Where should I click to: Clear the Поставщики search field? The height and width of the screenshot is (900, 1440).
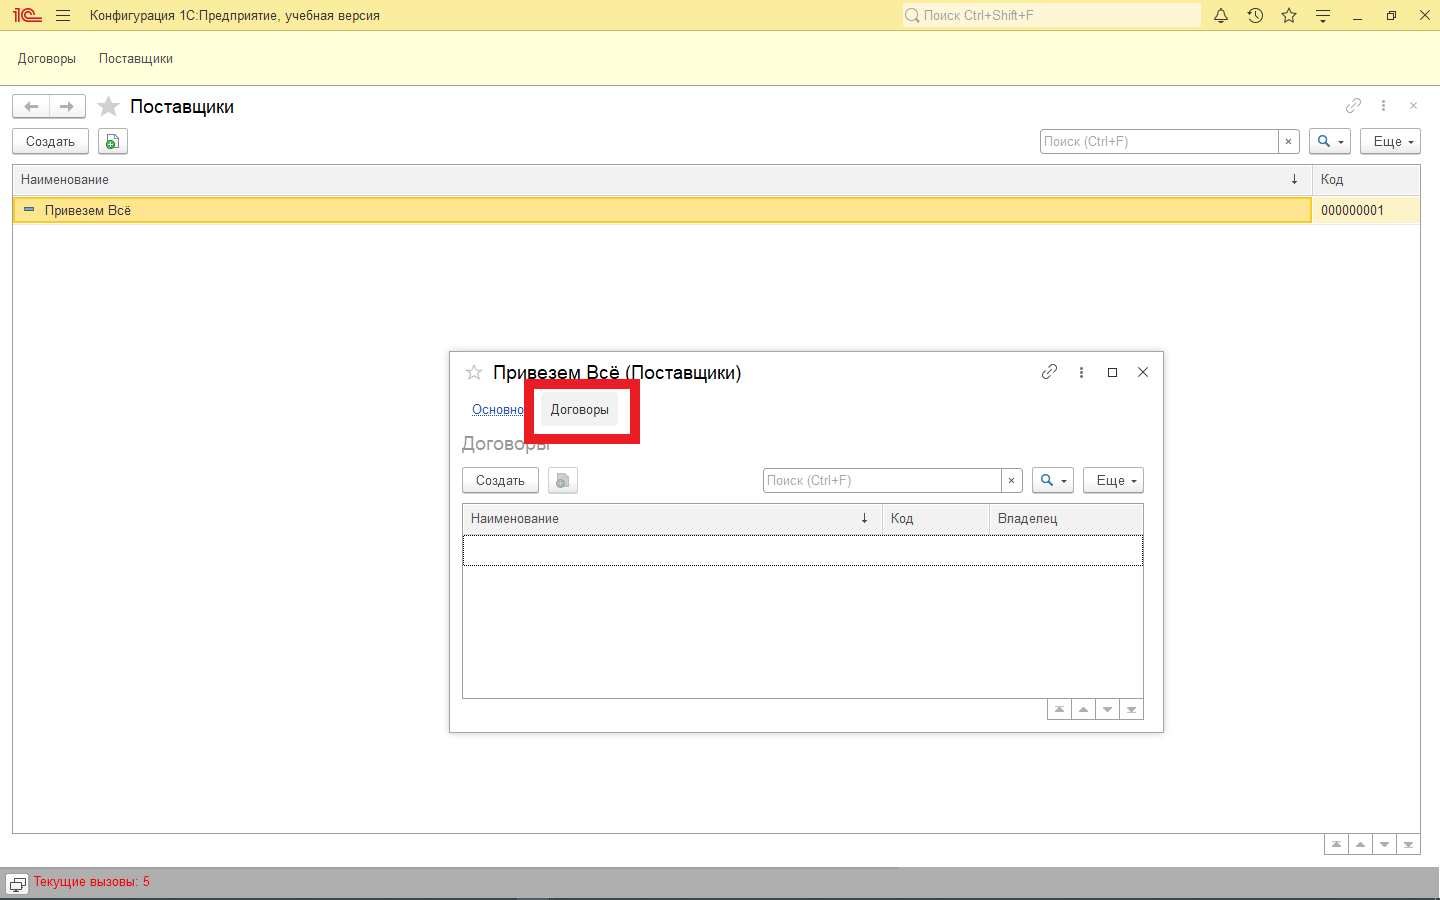[1288, 142]
